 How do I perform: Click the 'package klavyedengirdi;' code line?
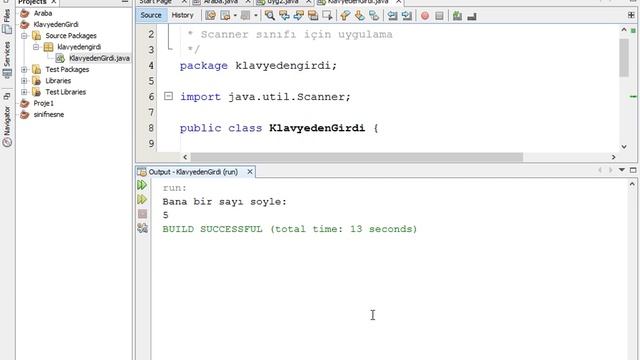pyautogui.click(x=258, y=65)
